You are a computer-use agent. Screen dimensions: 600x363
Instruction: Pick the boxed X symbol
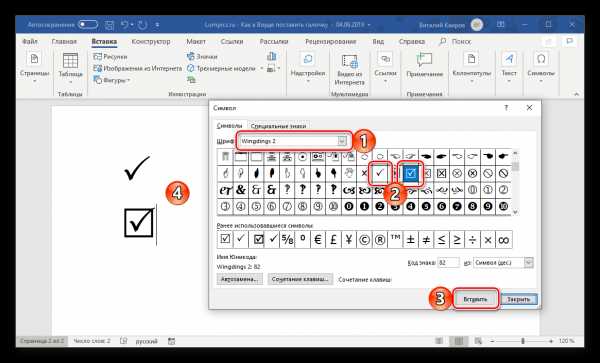441,173
